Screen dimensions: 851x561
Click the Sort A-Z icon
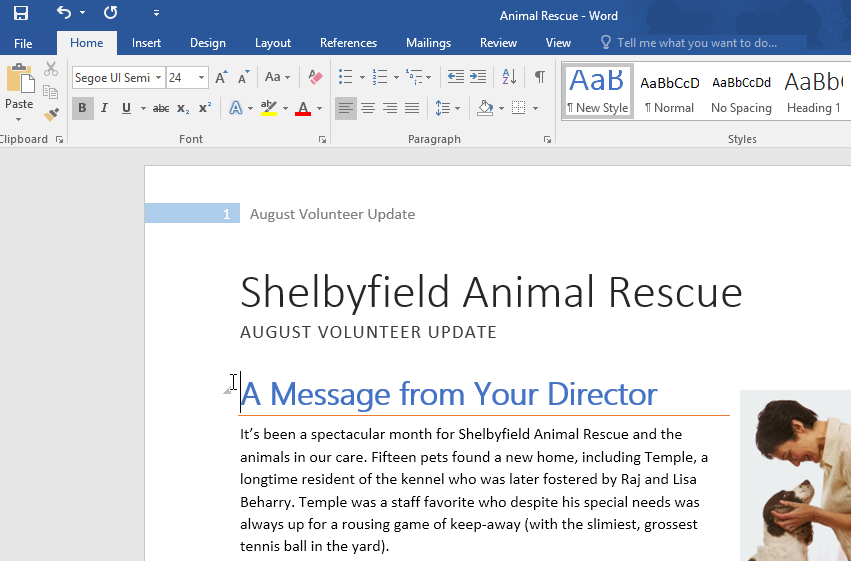[509, 77]
